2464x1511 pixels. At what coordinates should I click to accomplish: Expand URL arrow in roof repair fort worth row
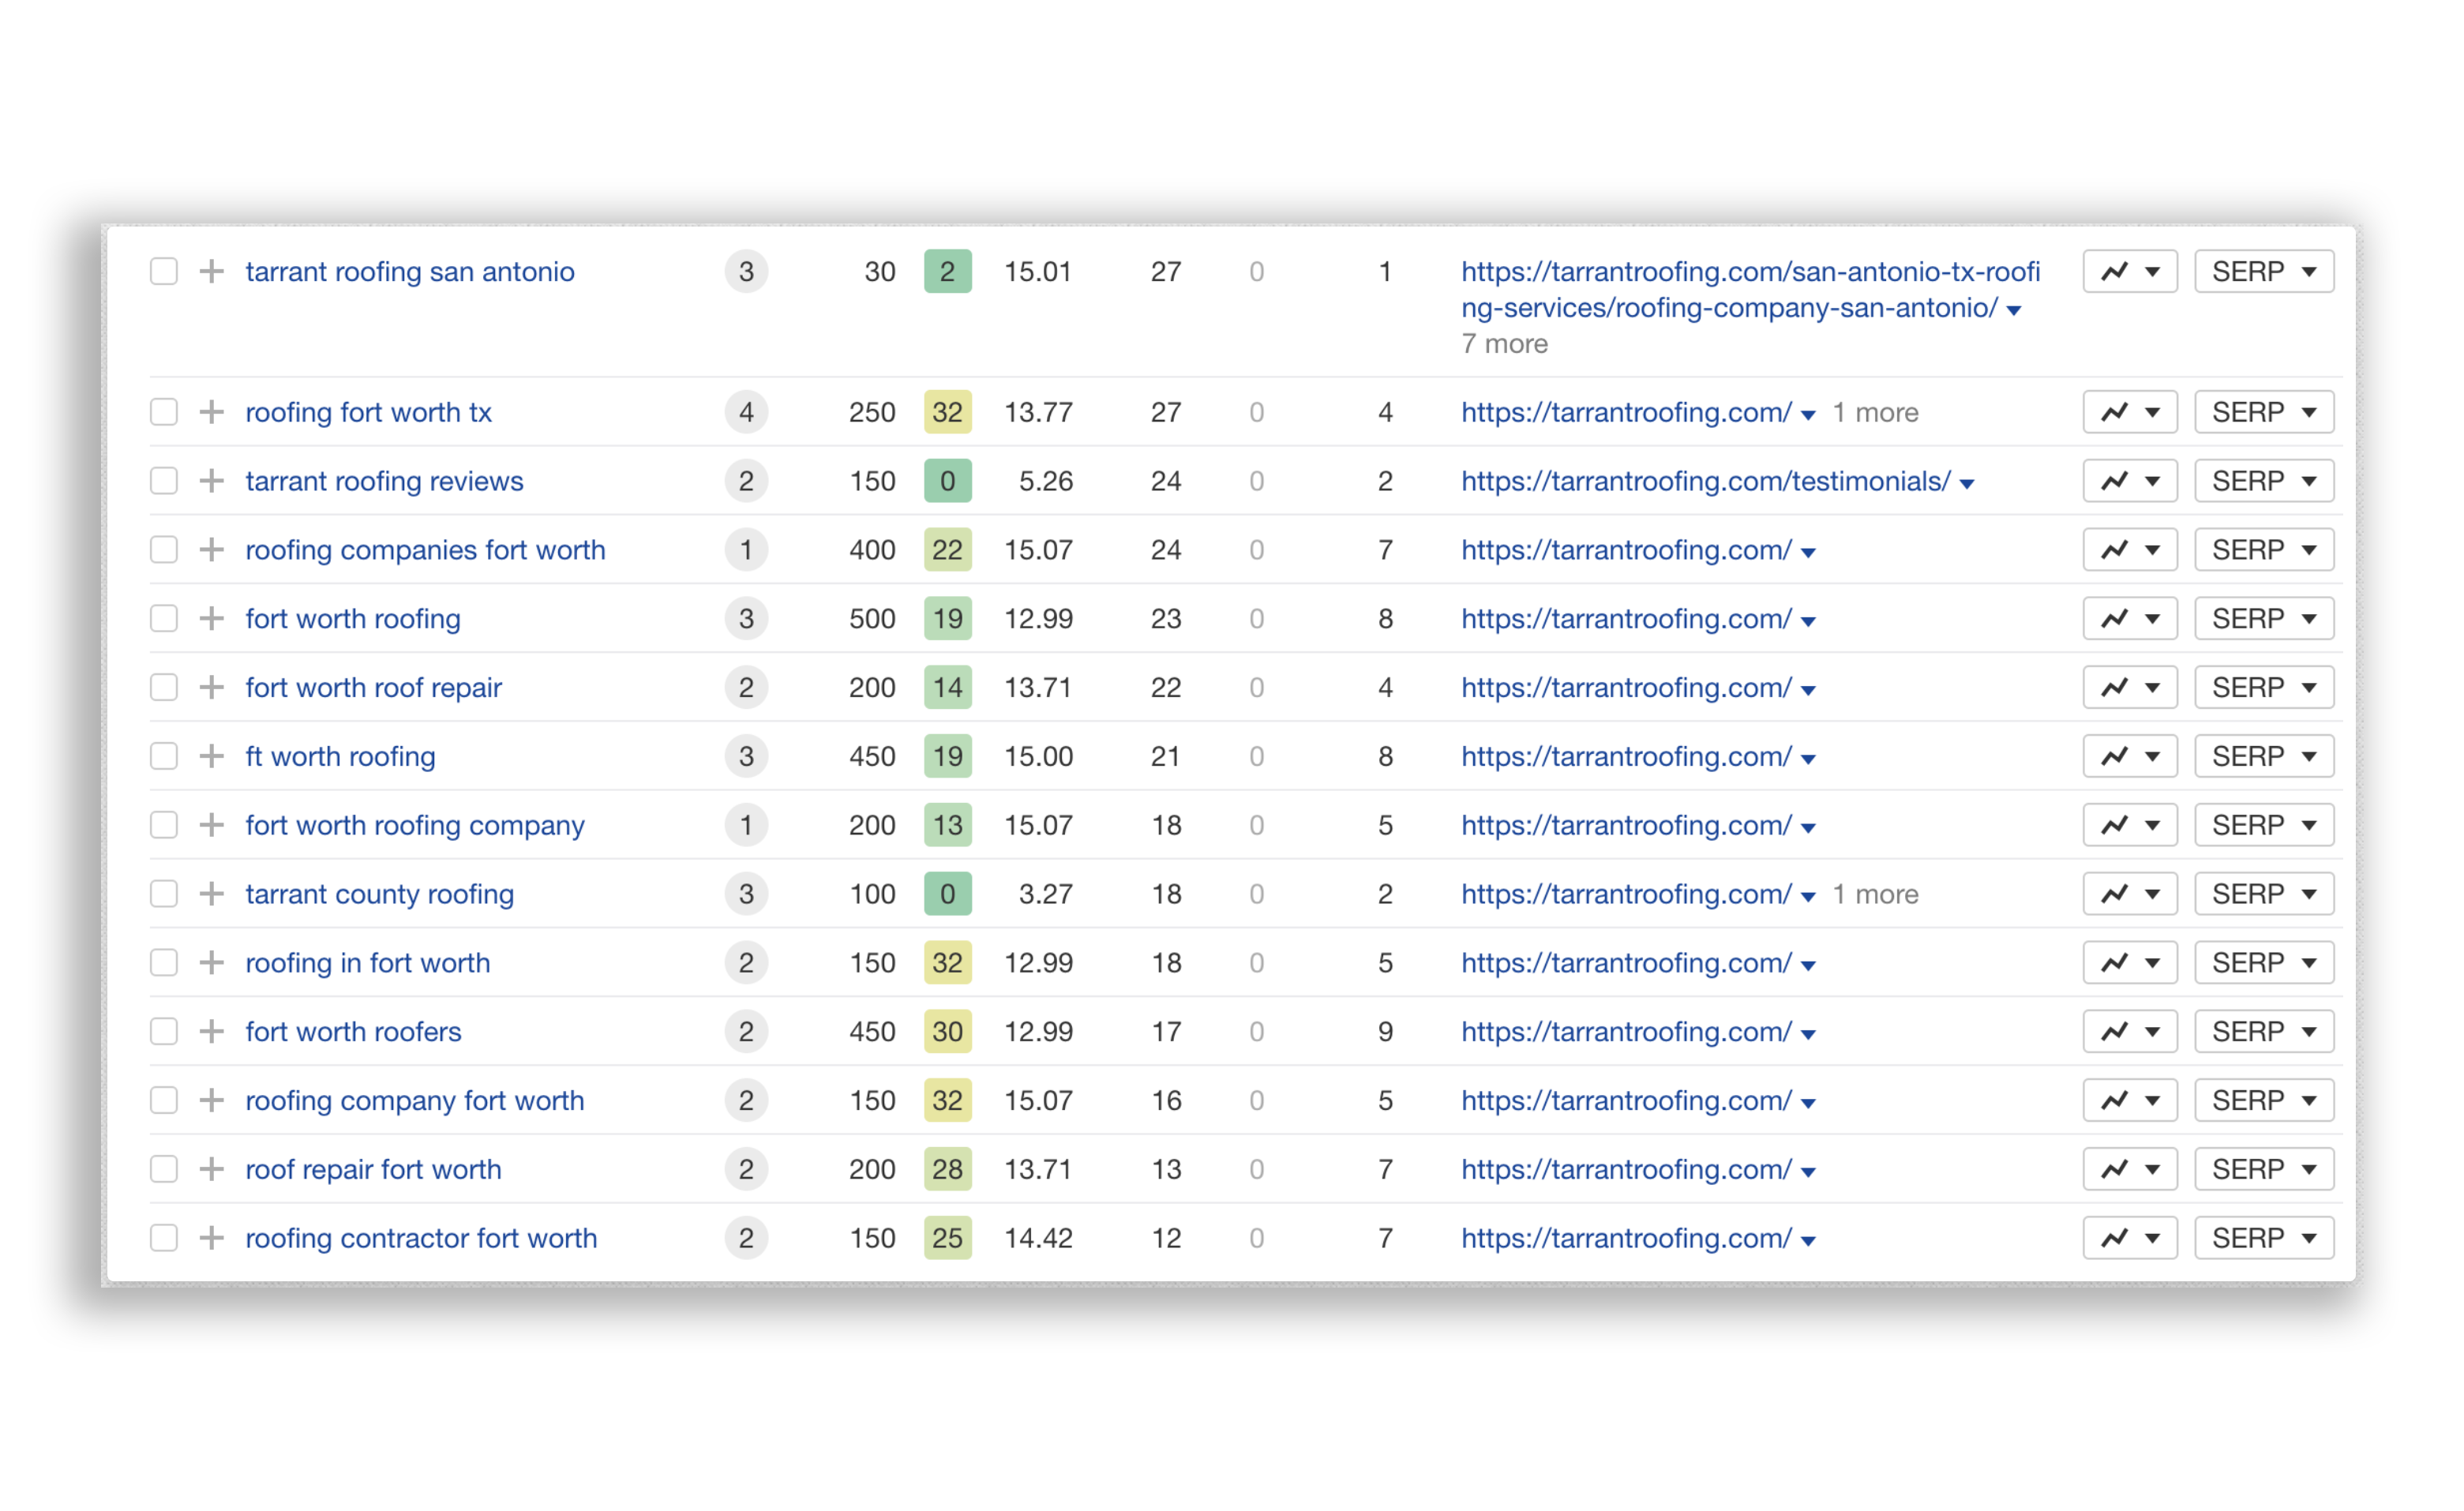click(1808, 1172)
